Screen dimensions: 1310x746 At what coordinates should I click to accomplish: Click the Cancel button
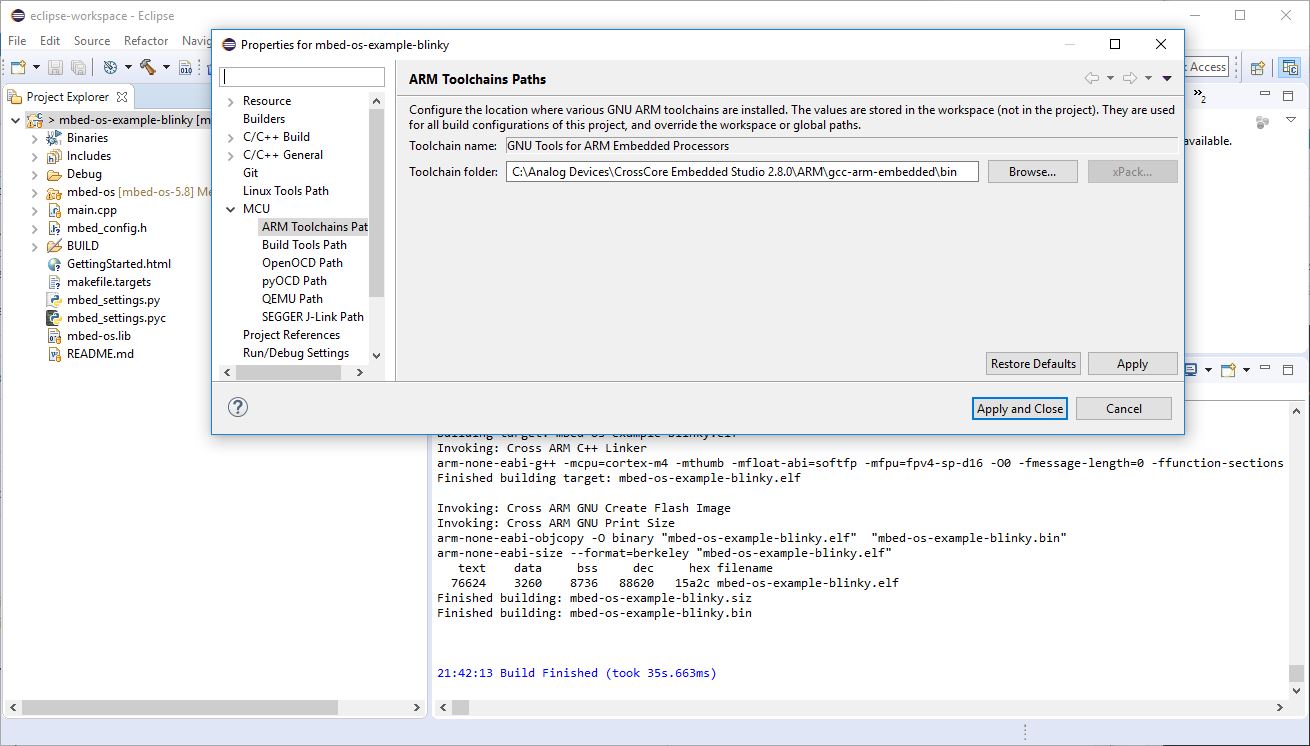1124,408
